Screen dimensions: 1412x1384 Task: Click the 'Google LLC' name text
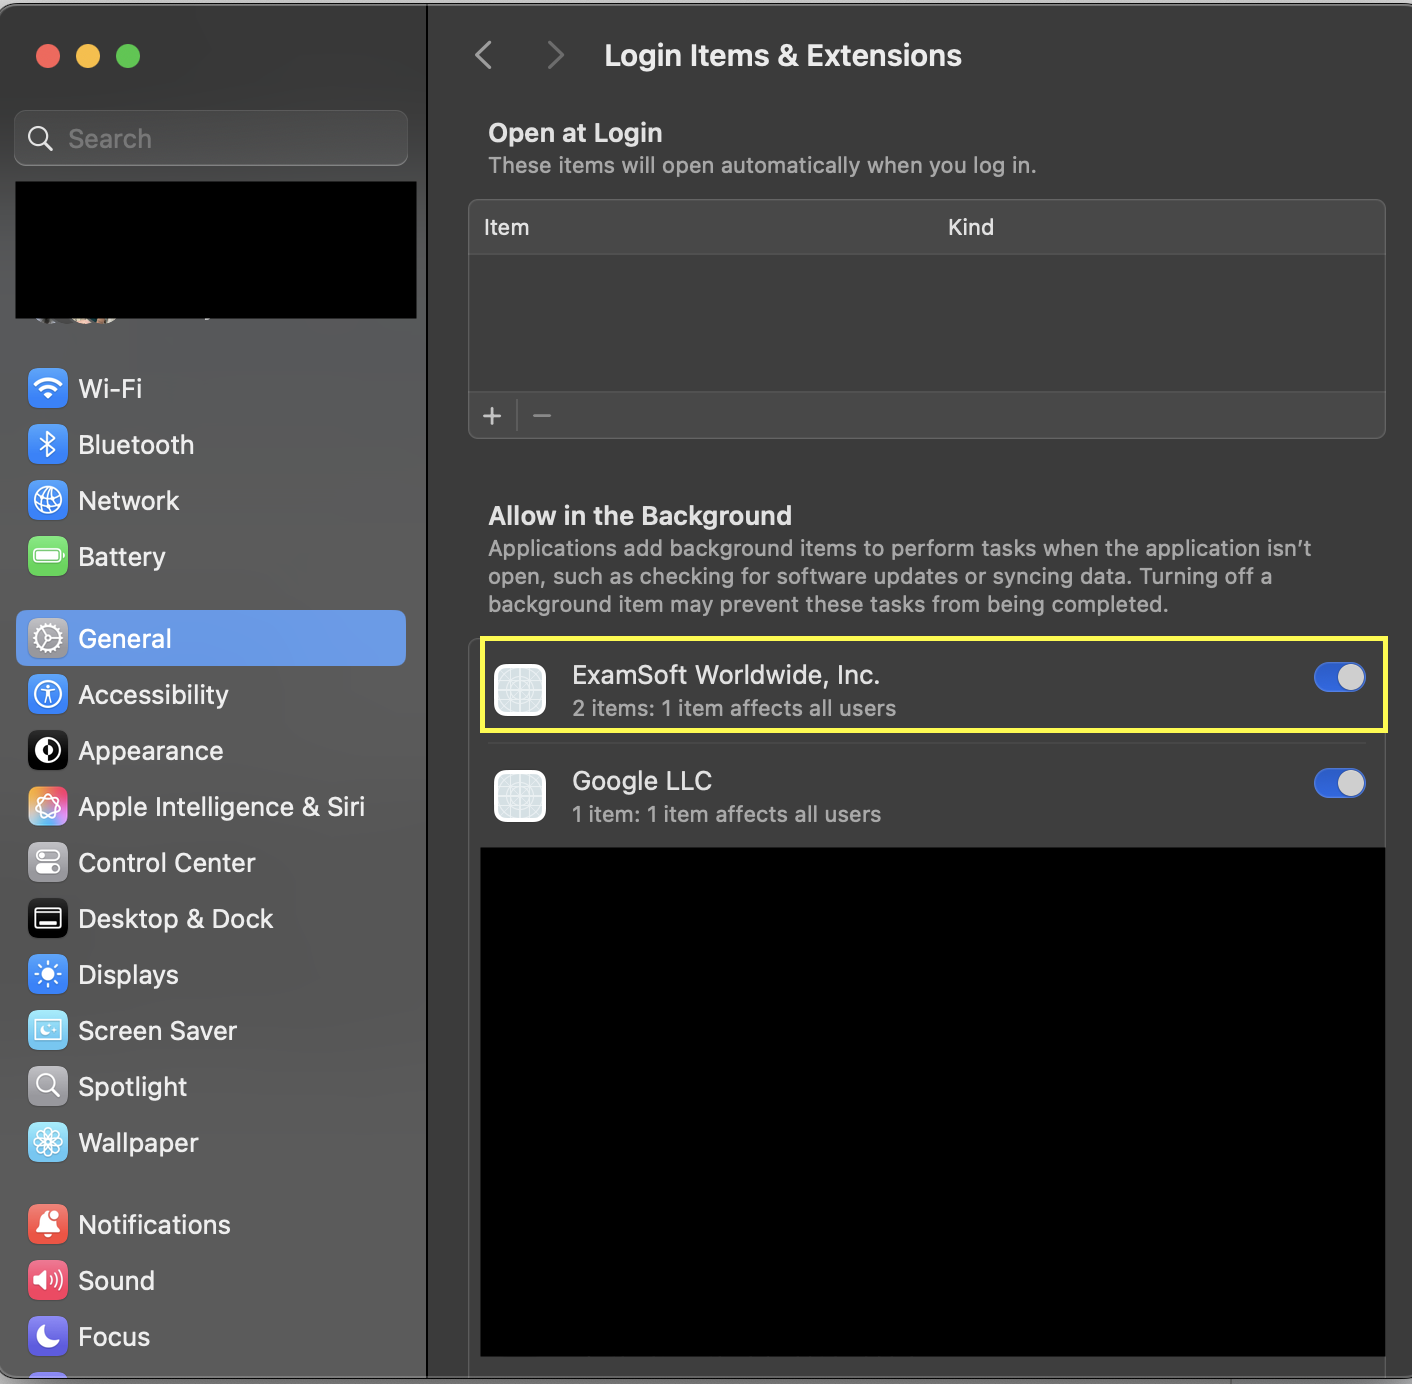pos(642,781)
